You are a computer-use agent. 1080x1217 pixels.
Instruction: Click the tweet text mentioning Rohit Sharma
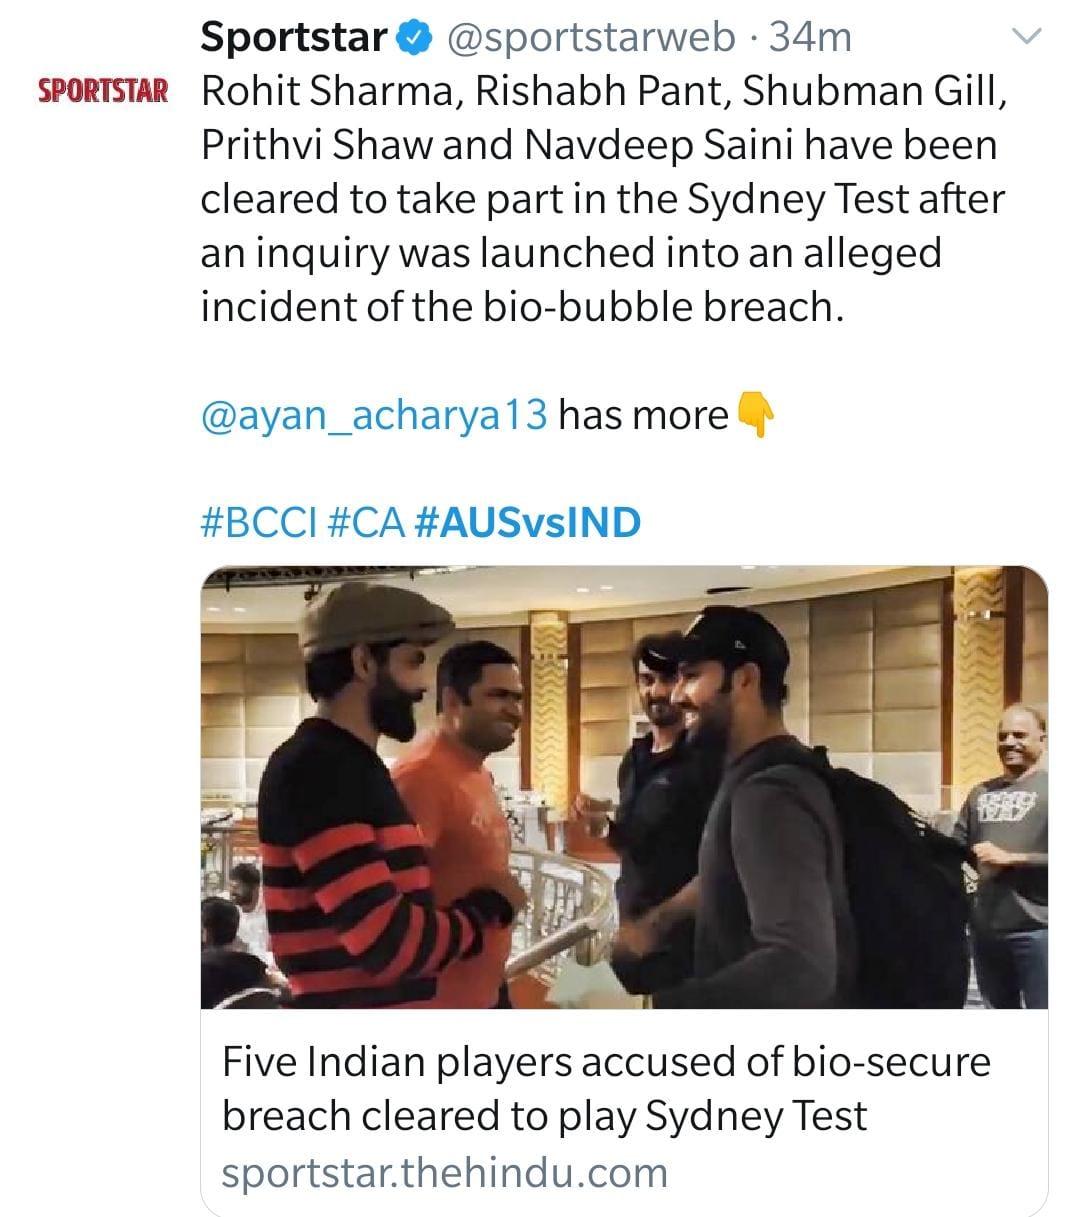pos(603,91)
